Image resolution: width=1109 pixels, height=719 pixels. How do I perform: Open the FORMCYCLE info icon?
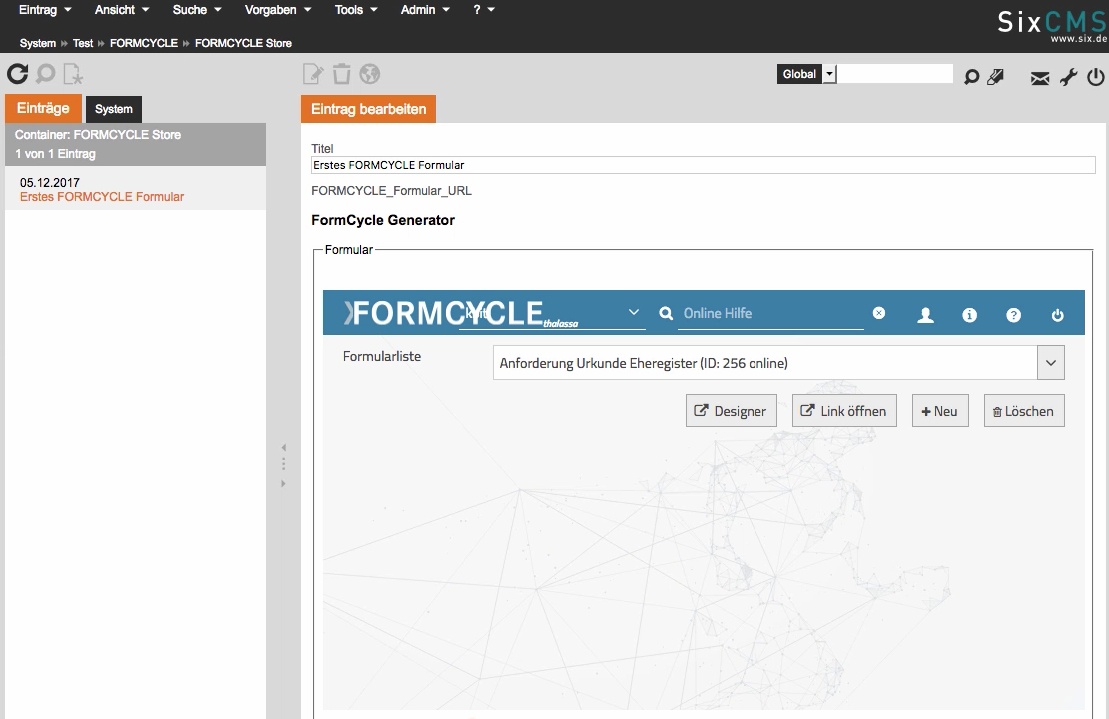[x=969, y=315]
